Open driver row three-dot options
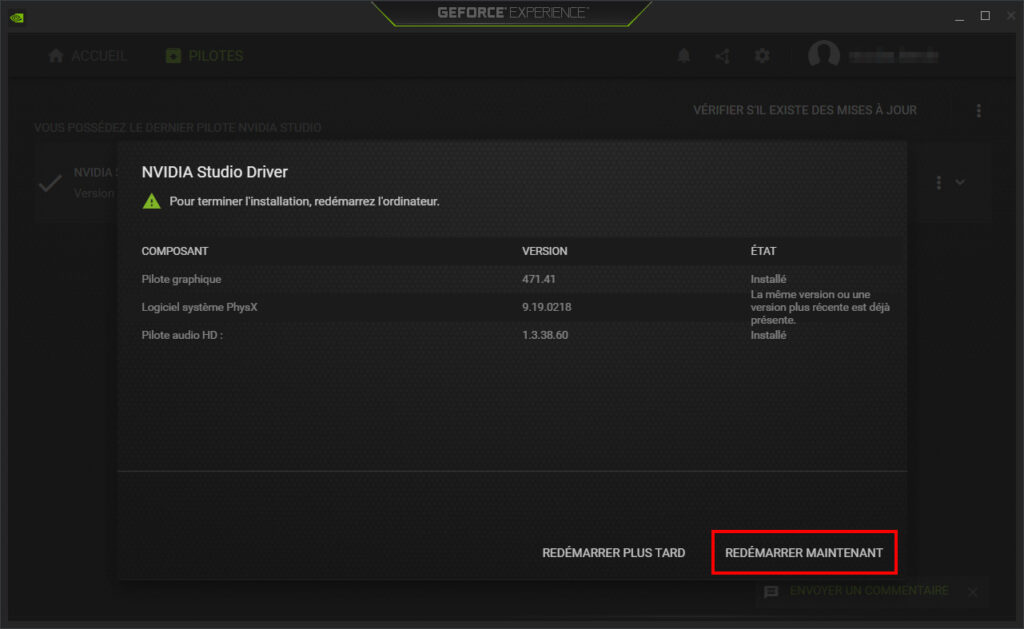The height and width of the screenshot is (629, 1024). tap(938, 182)
